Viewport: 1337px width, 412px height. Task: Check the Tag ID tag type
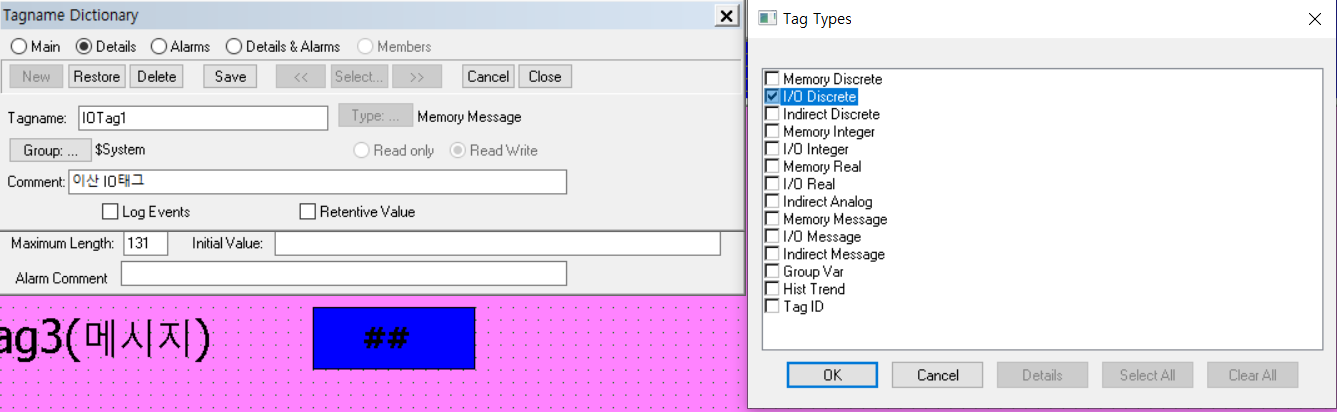(x=772, y=307)
